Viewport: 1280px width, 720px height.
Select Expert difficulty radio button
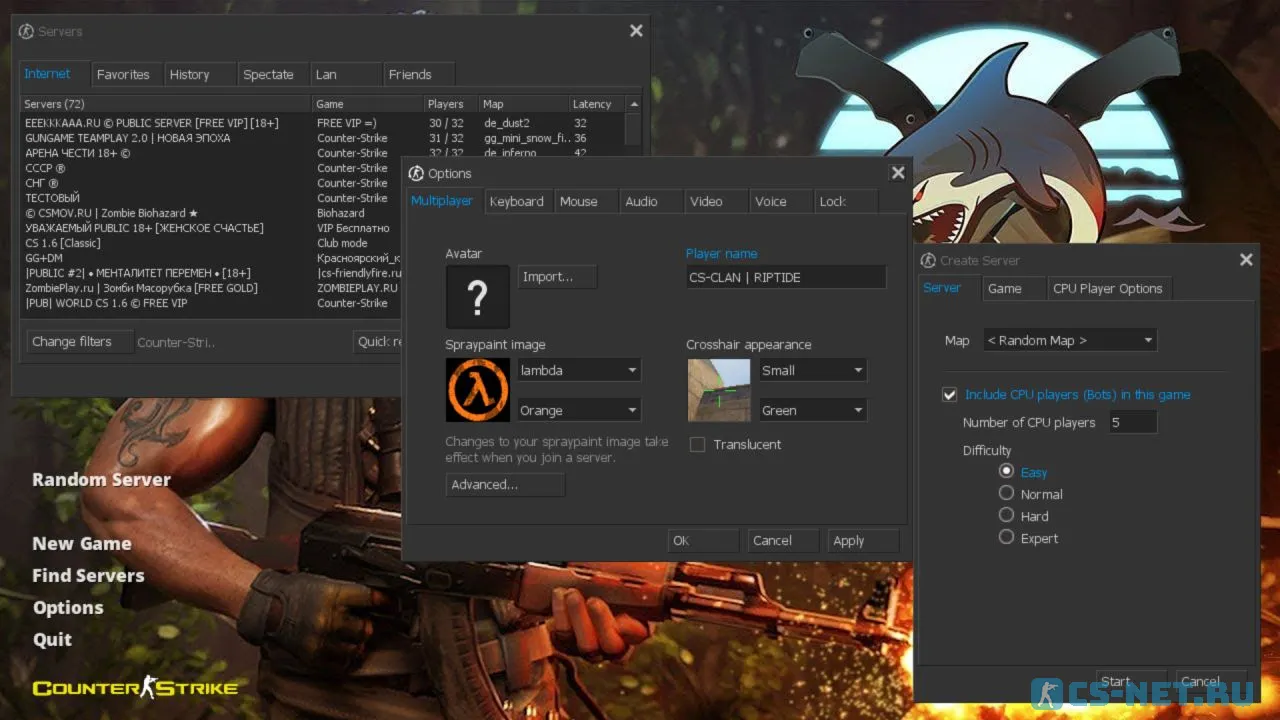[x=1007, y=537]
